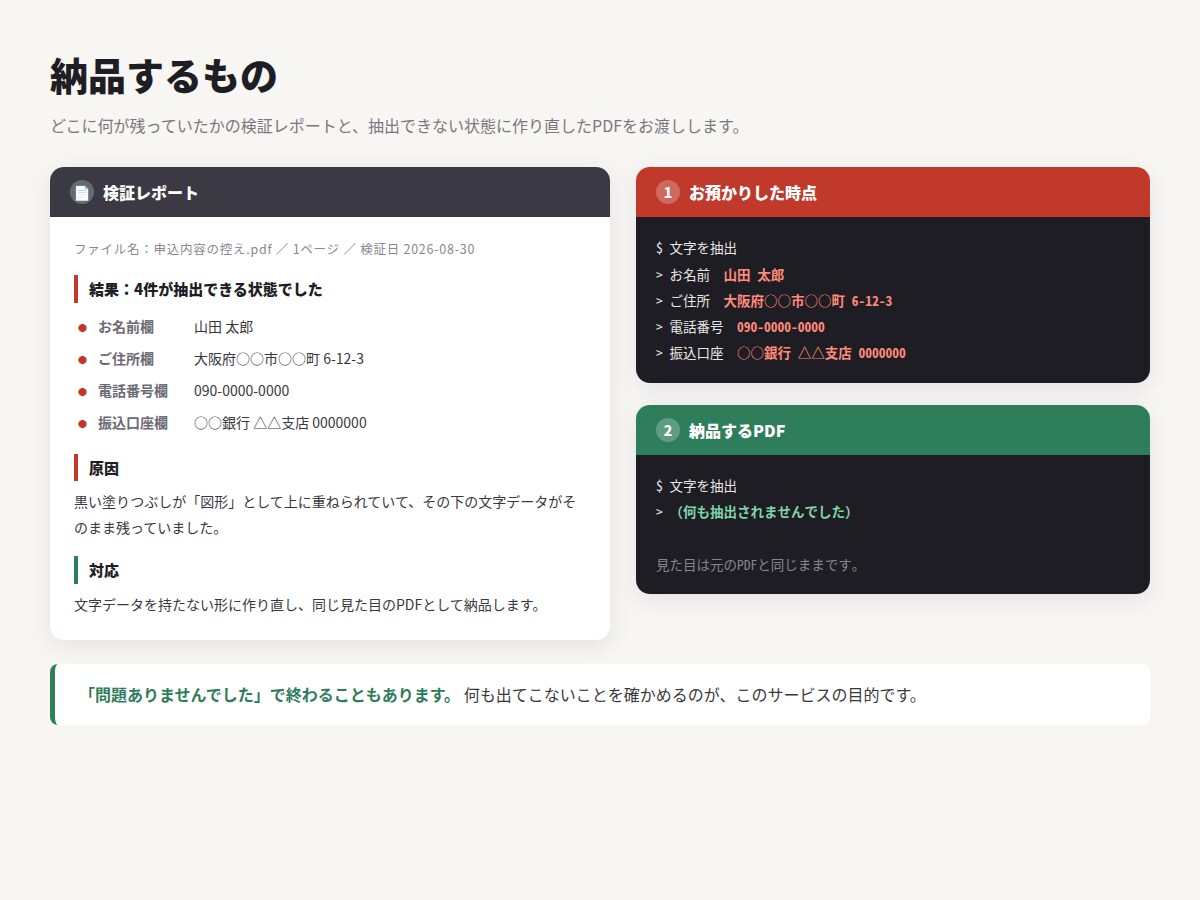Image resolution: width=1200 pixels, height=900 pixels.
Task: Click the 原因 section heading
Action: click(104, 468)
